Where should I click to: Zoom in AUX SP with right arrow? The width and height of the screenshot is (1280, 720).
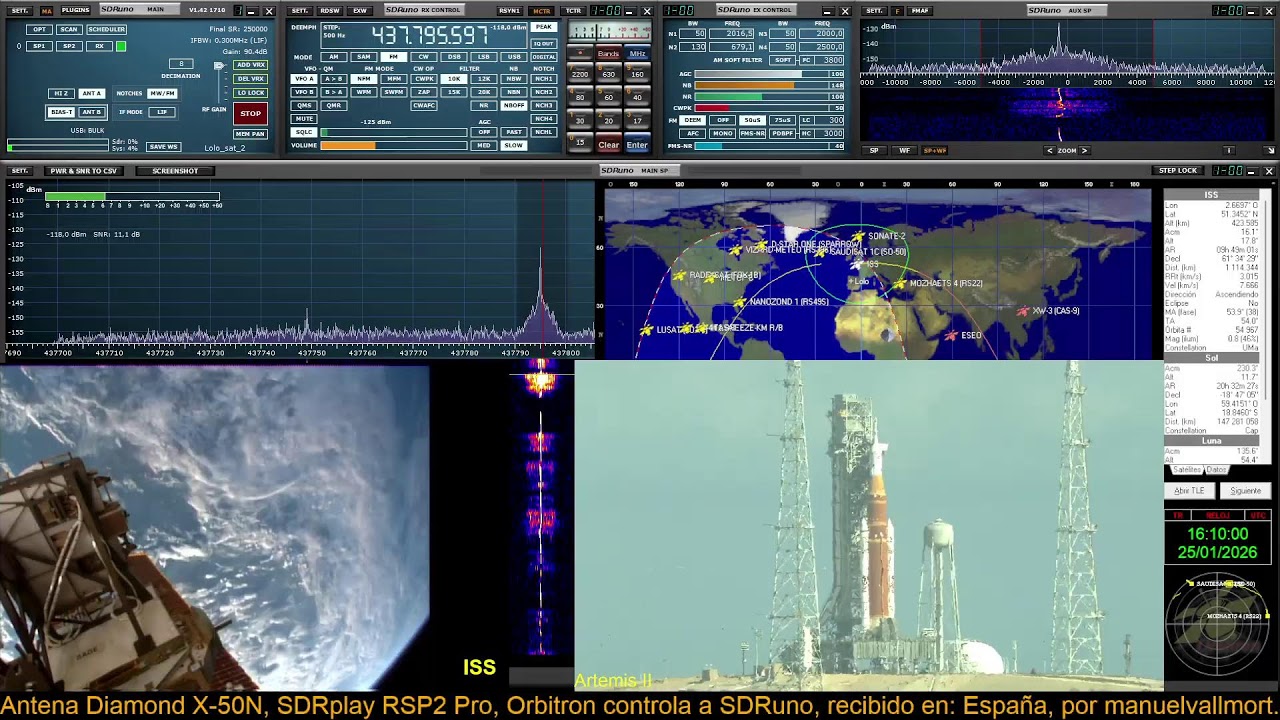point(1084,151)
